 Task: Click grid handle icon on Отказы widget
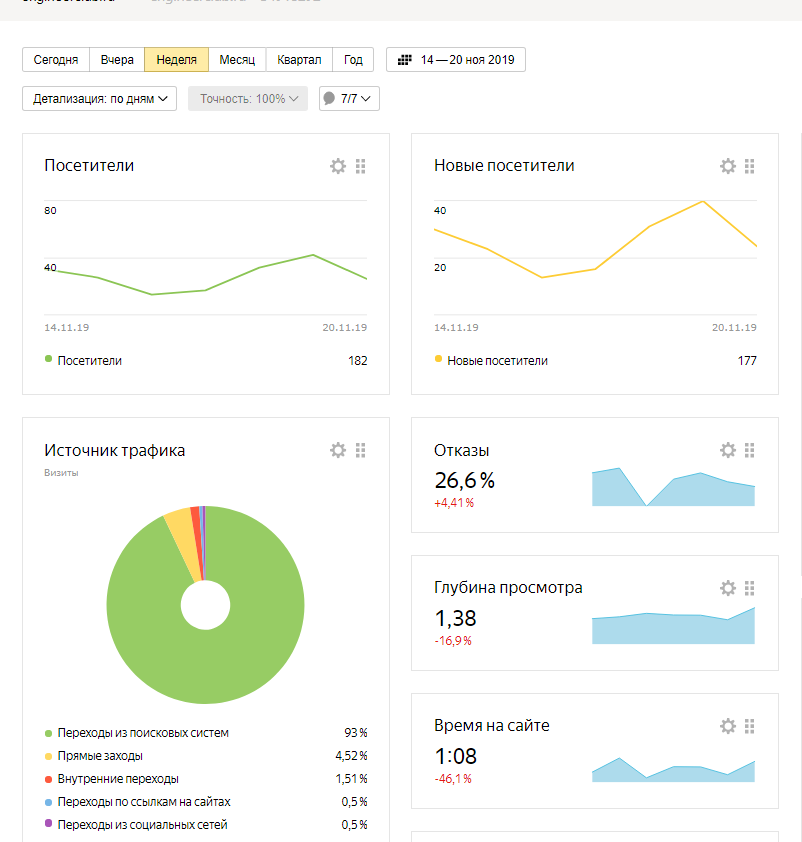click(750, 450)
